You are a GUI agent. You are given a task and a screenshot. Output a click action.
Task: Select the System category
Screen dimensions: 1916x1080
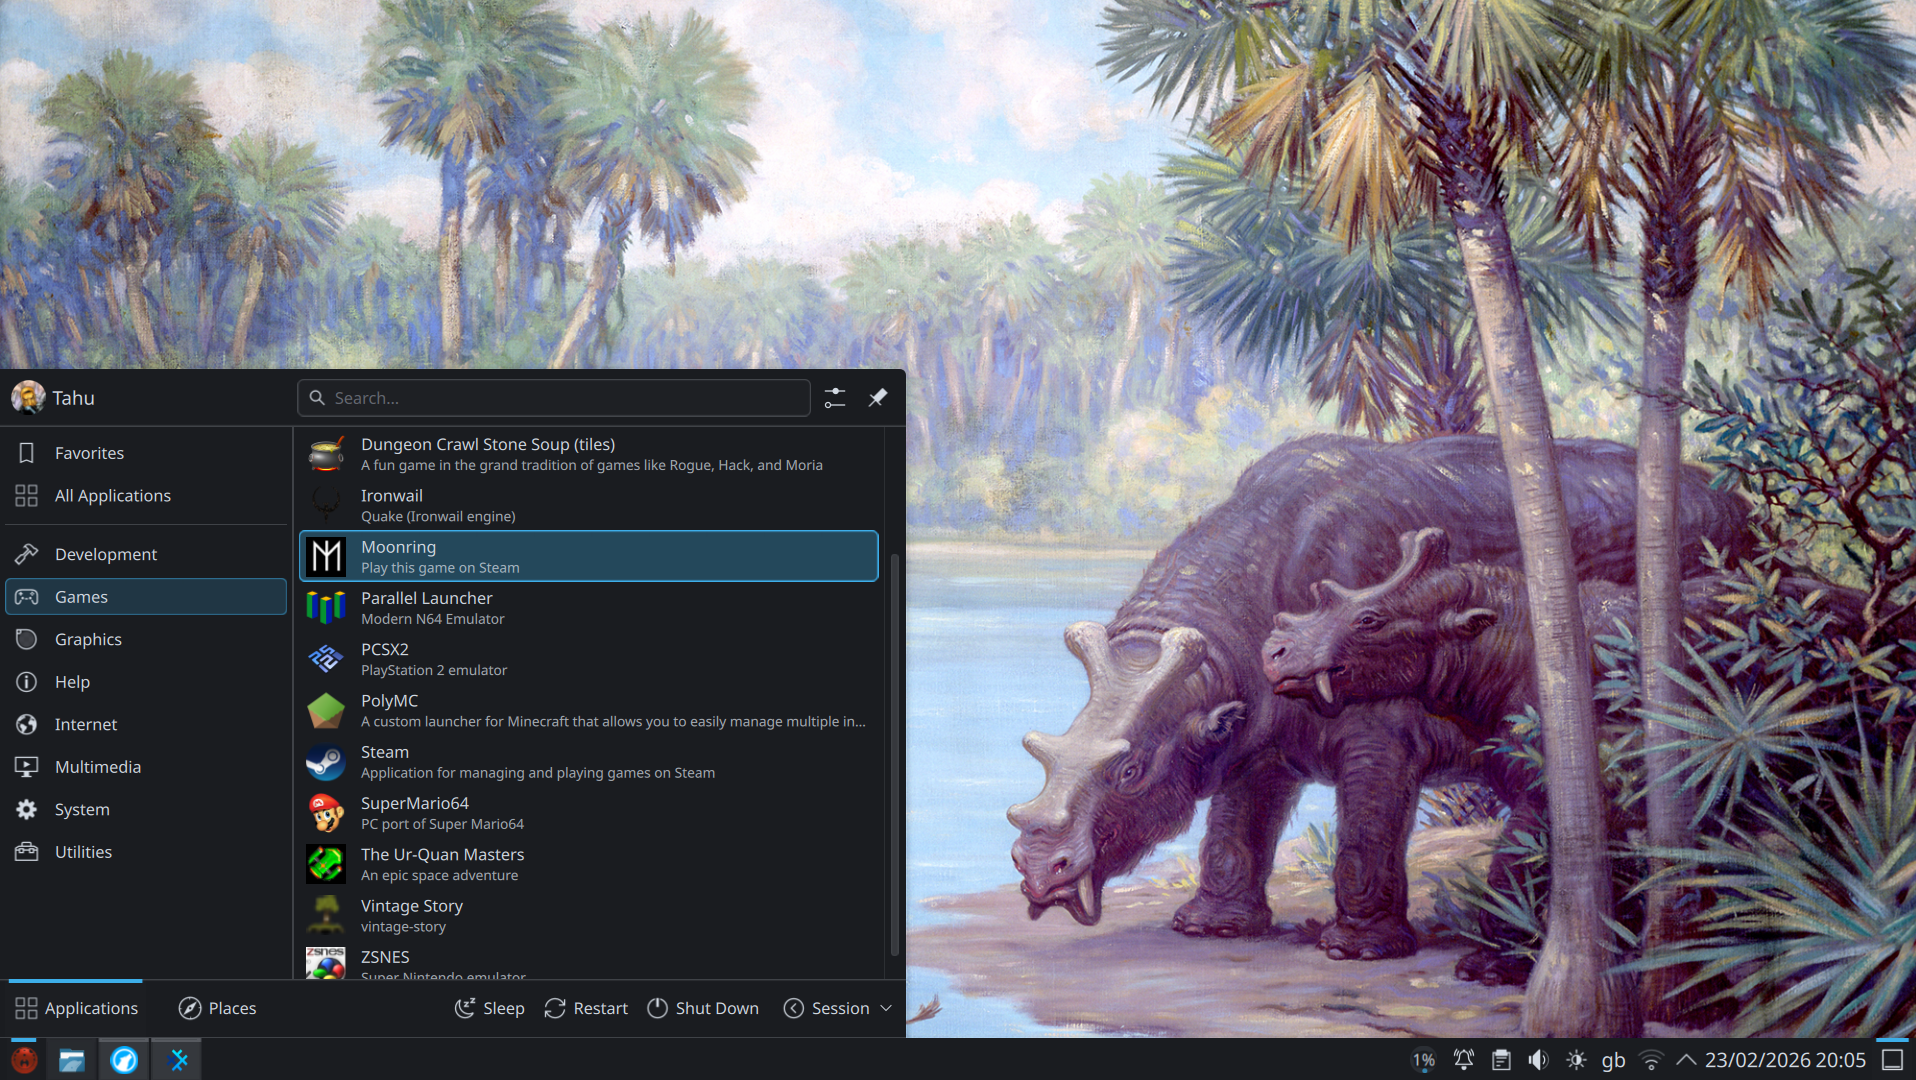(x=146, y=809)
